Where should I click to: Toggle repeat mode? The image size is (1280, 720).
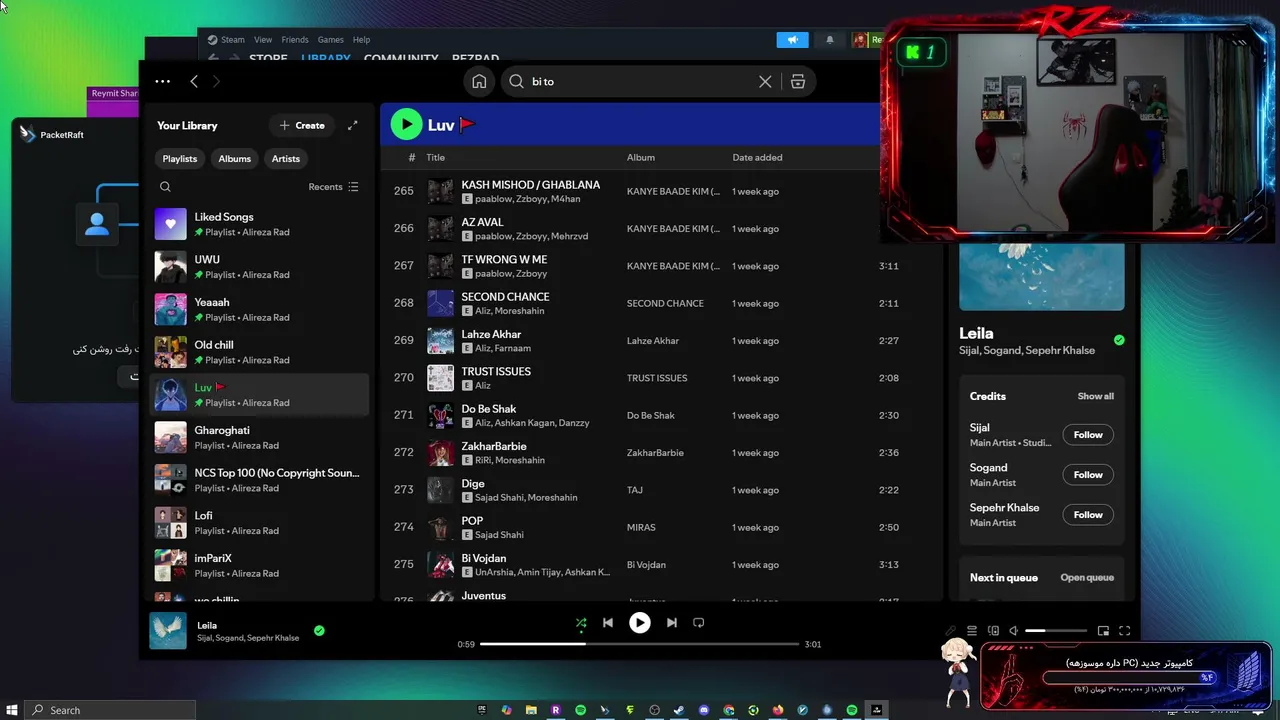coord(699,623)
